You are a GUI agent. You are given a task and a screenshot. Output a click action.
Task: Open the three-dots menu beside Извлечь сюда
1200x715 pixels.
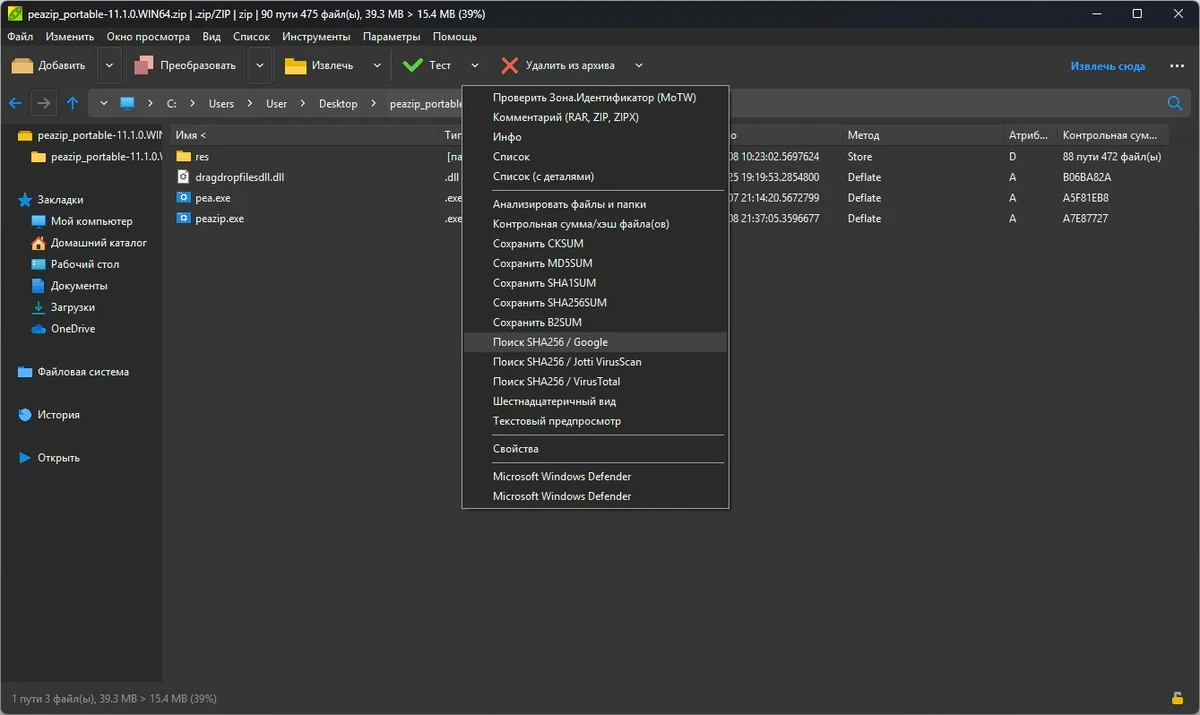(1176, 66)
